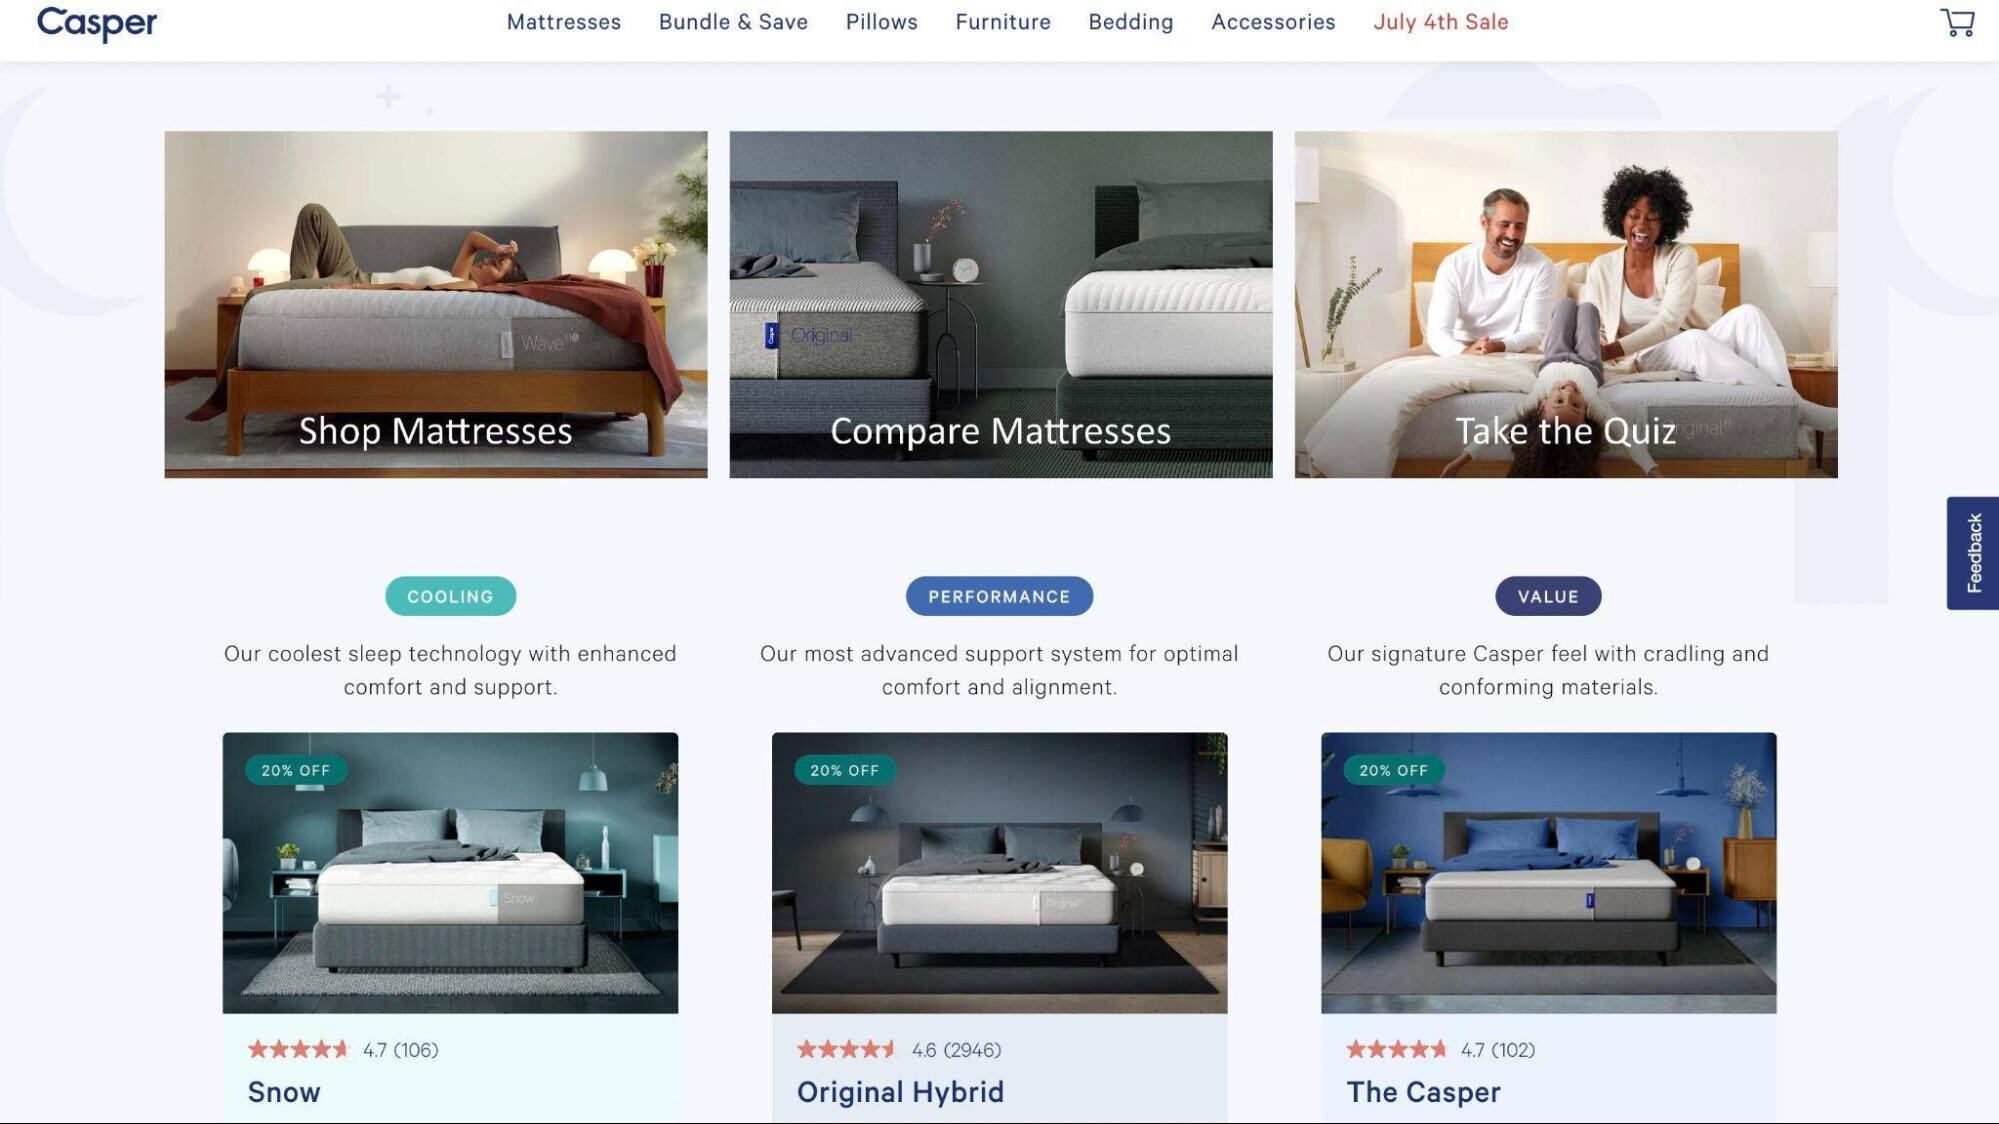
Task: Click the Original Hybrid product title
Action: (x=900, y=1091)
